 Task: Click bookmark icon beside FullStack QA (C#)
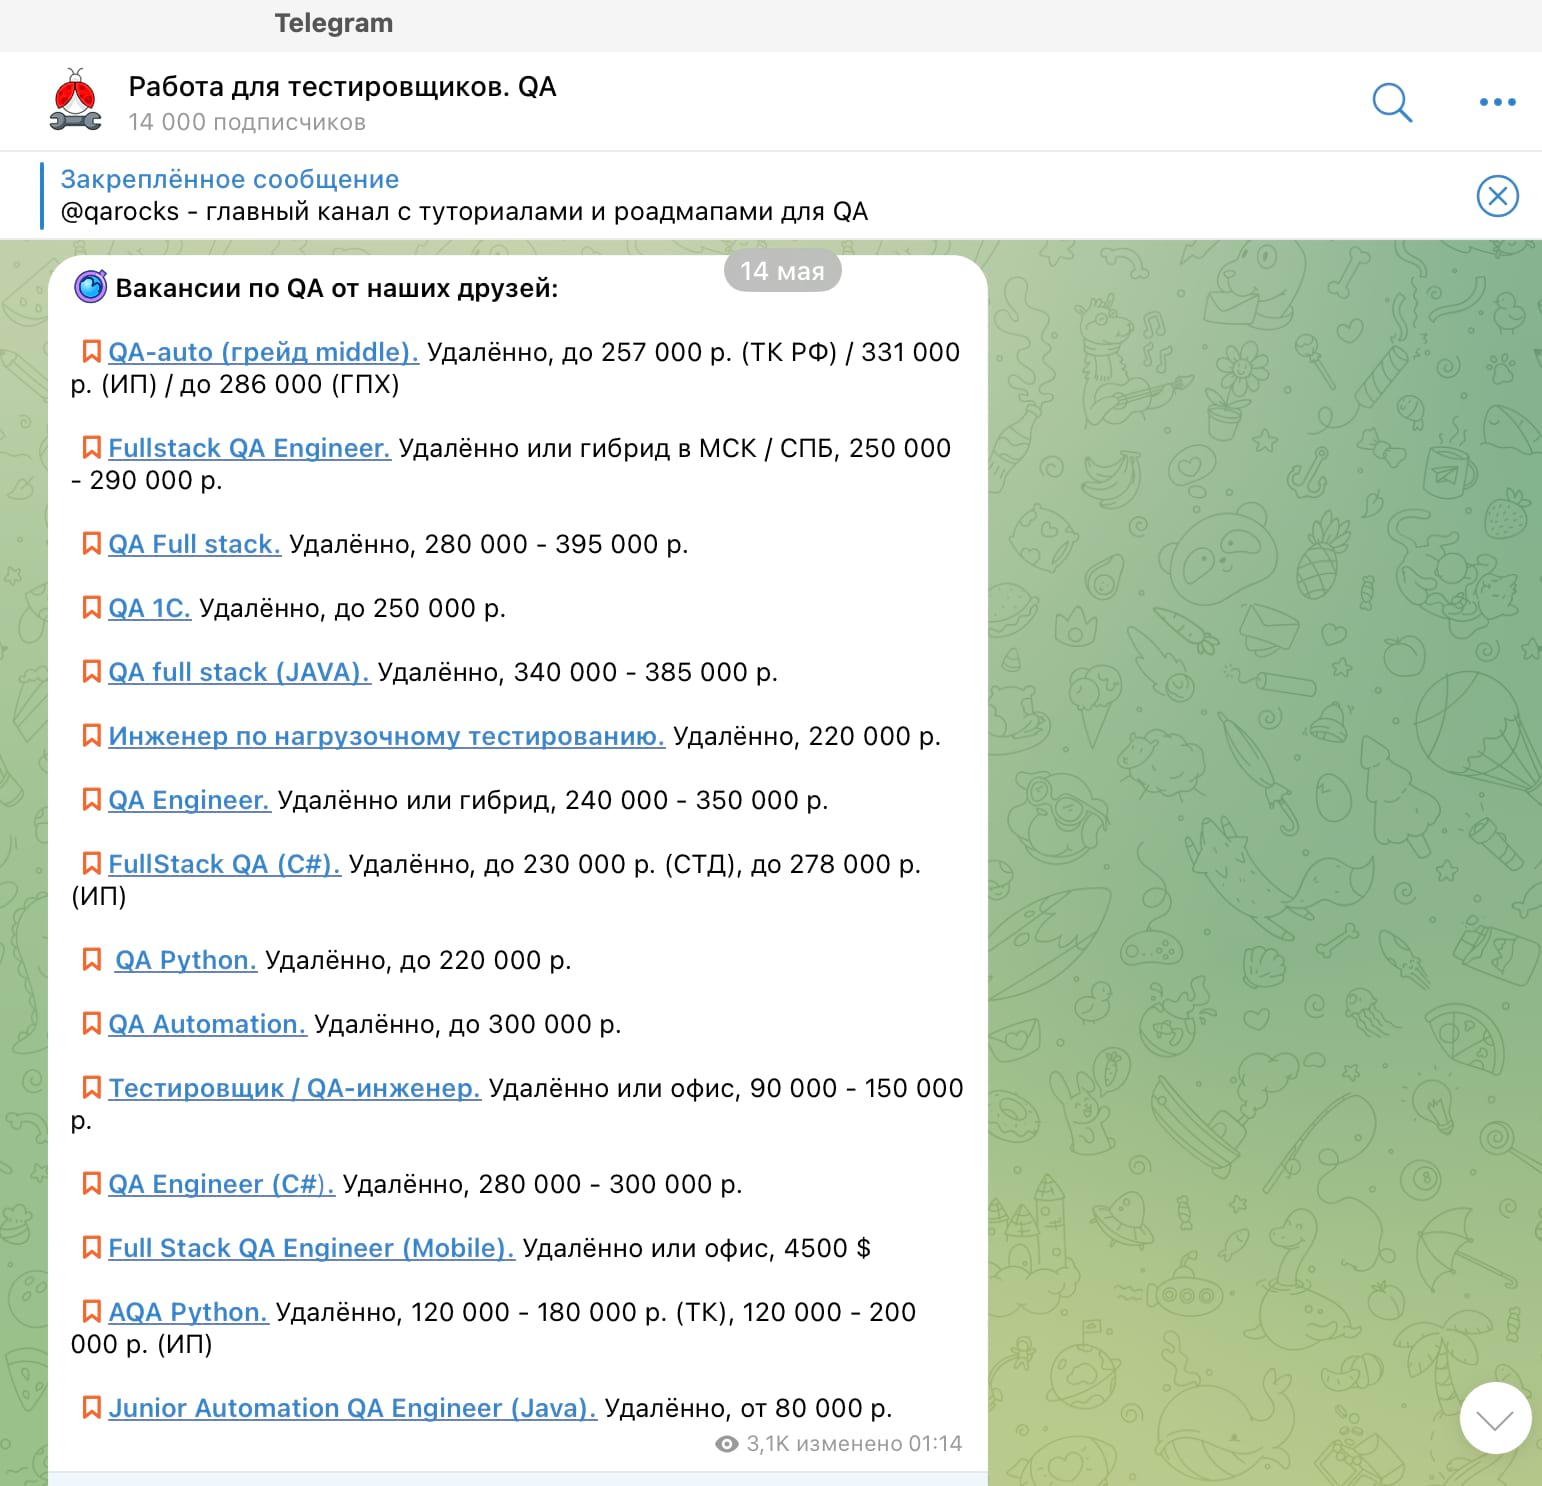(x=91, y=863)
